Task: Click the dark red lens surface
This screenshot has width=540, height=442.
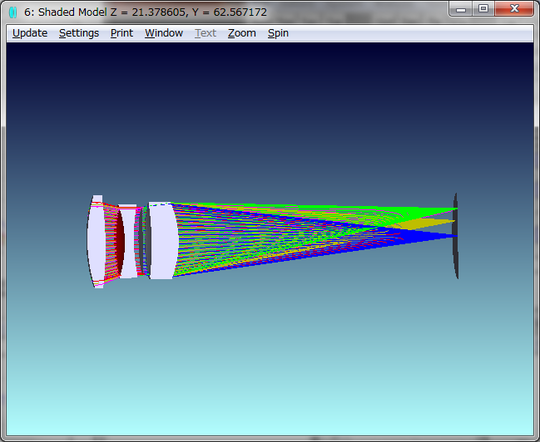Action: pyautogui.click(x=120, y=241)
